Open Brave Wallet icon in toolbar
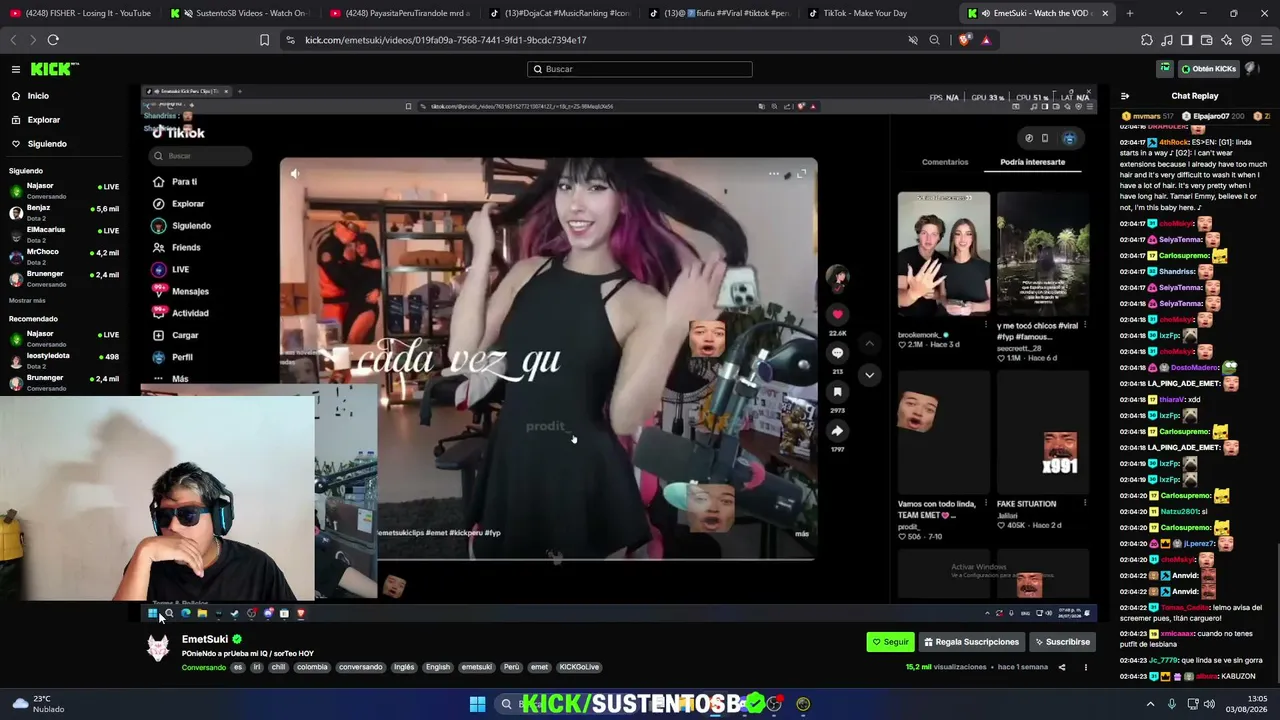Image resolution: width=1280 pixels, height=720 pixels. [x=1206, y=40]
